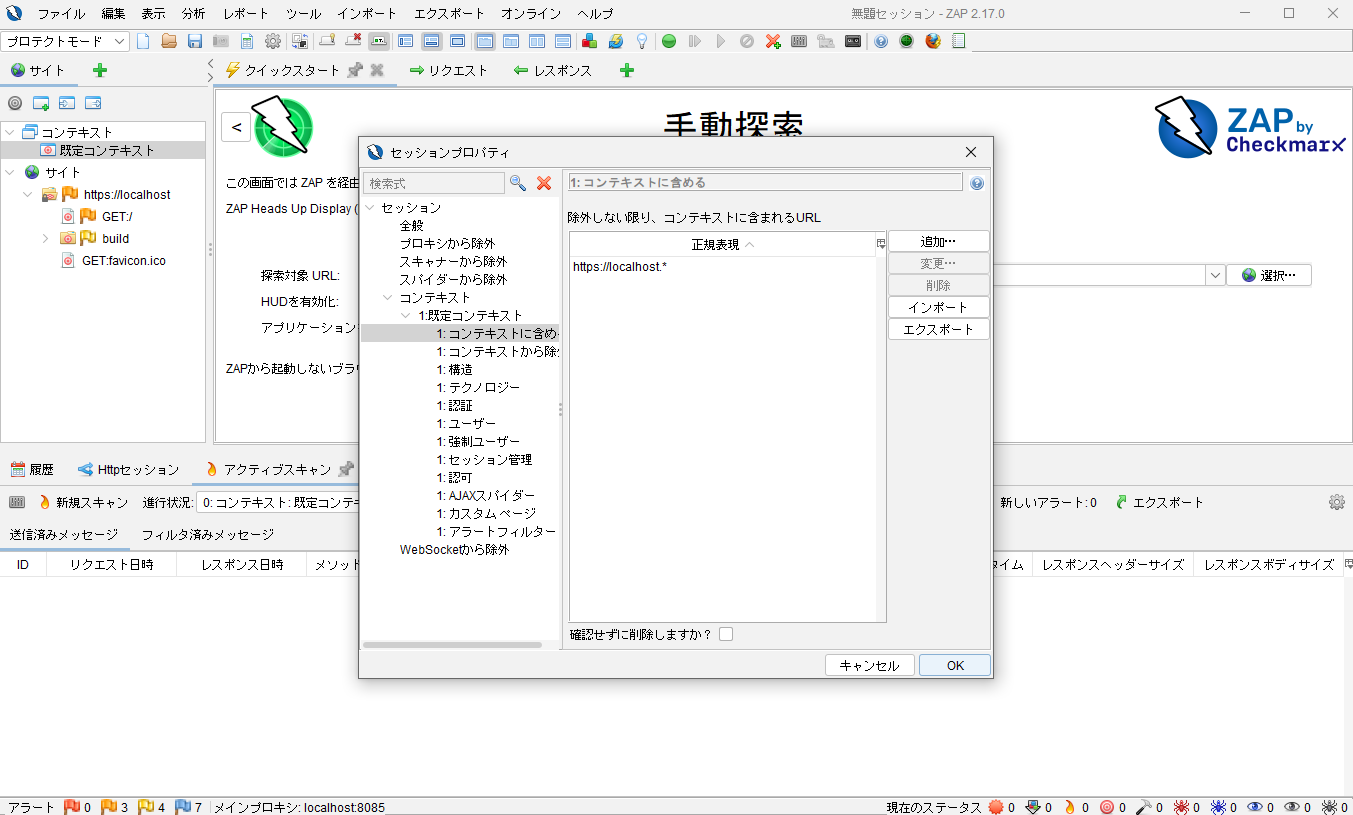
Task: Collapse the 1:既定コンテキスト node in dialog
Action: point(407,315)
